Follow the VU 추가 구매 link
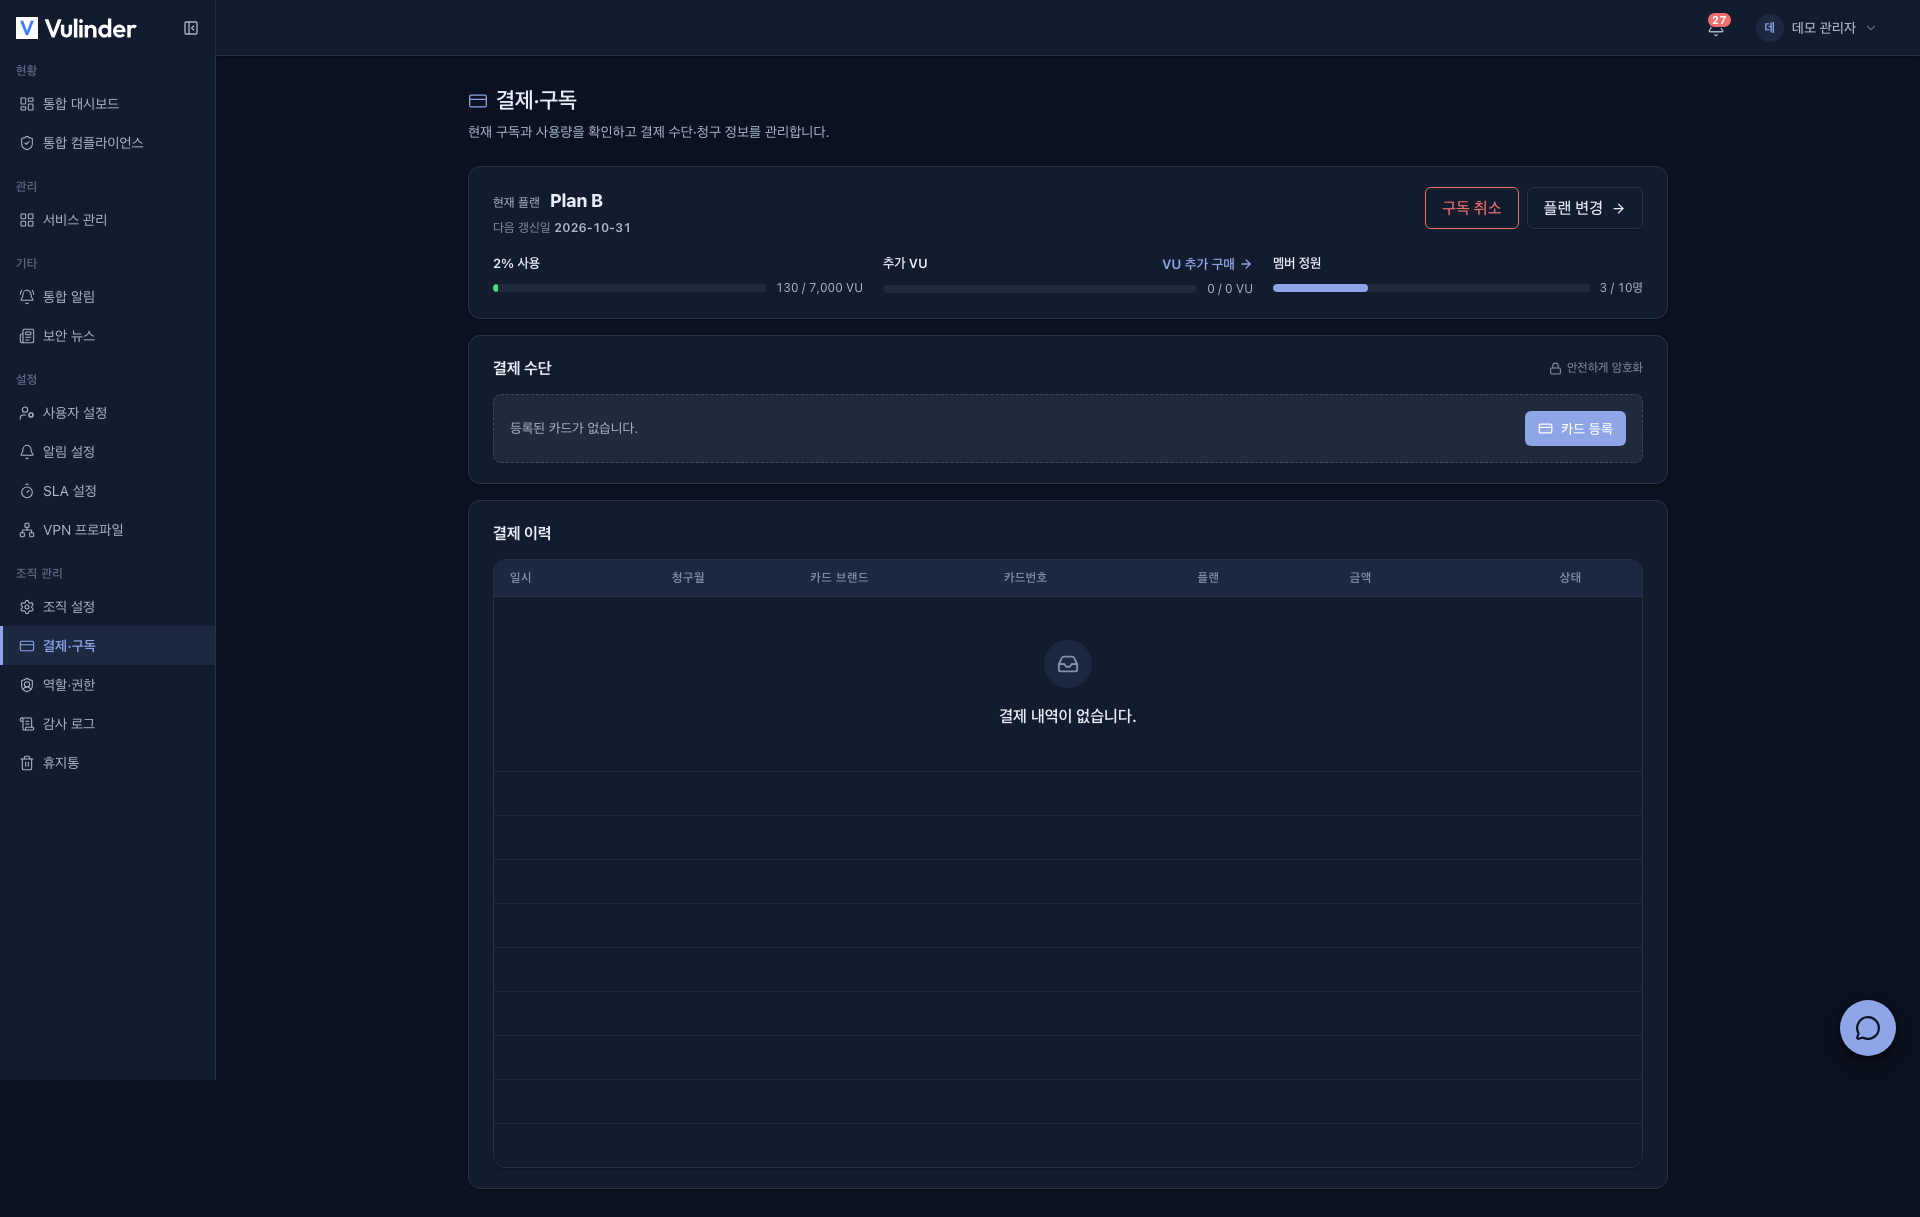Viewport: 1920px width, 1217px height. (x=1206, y=264)
